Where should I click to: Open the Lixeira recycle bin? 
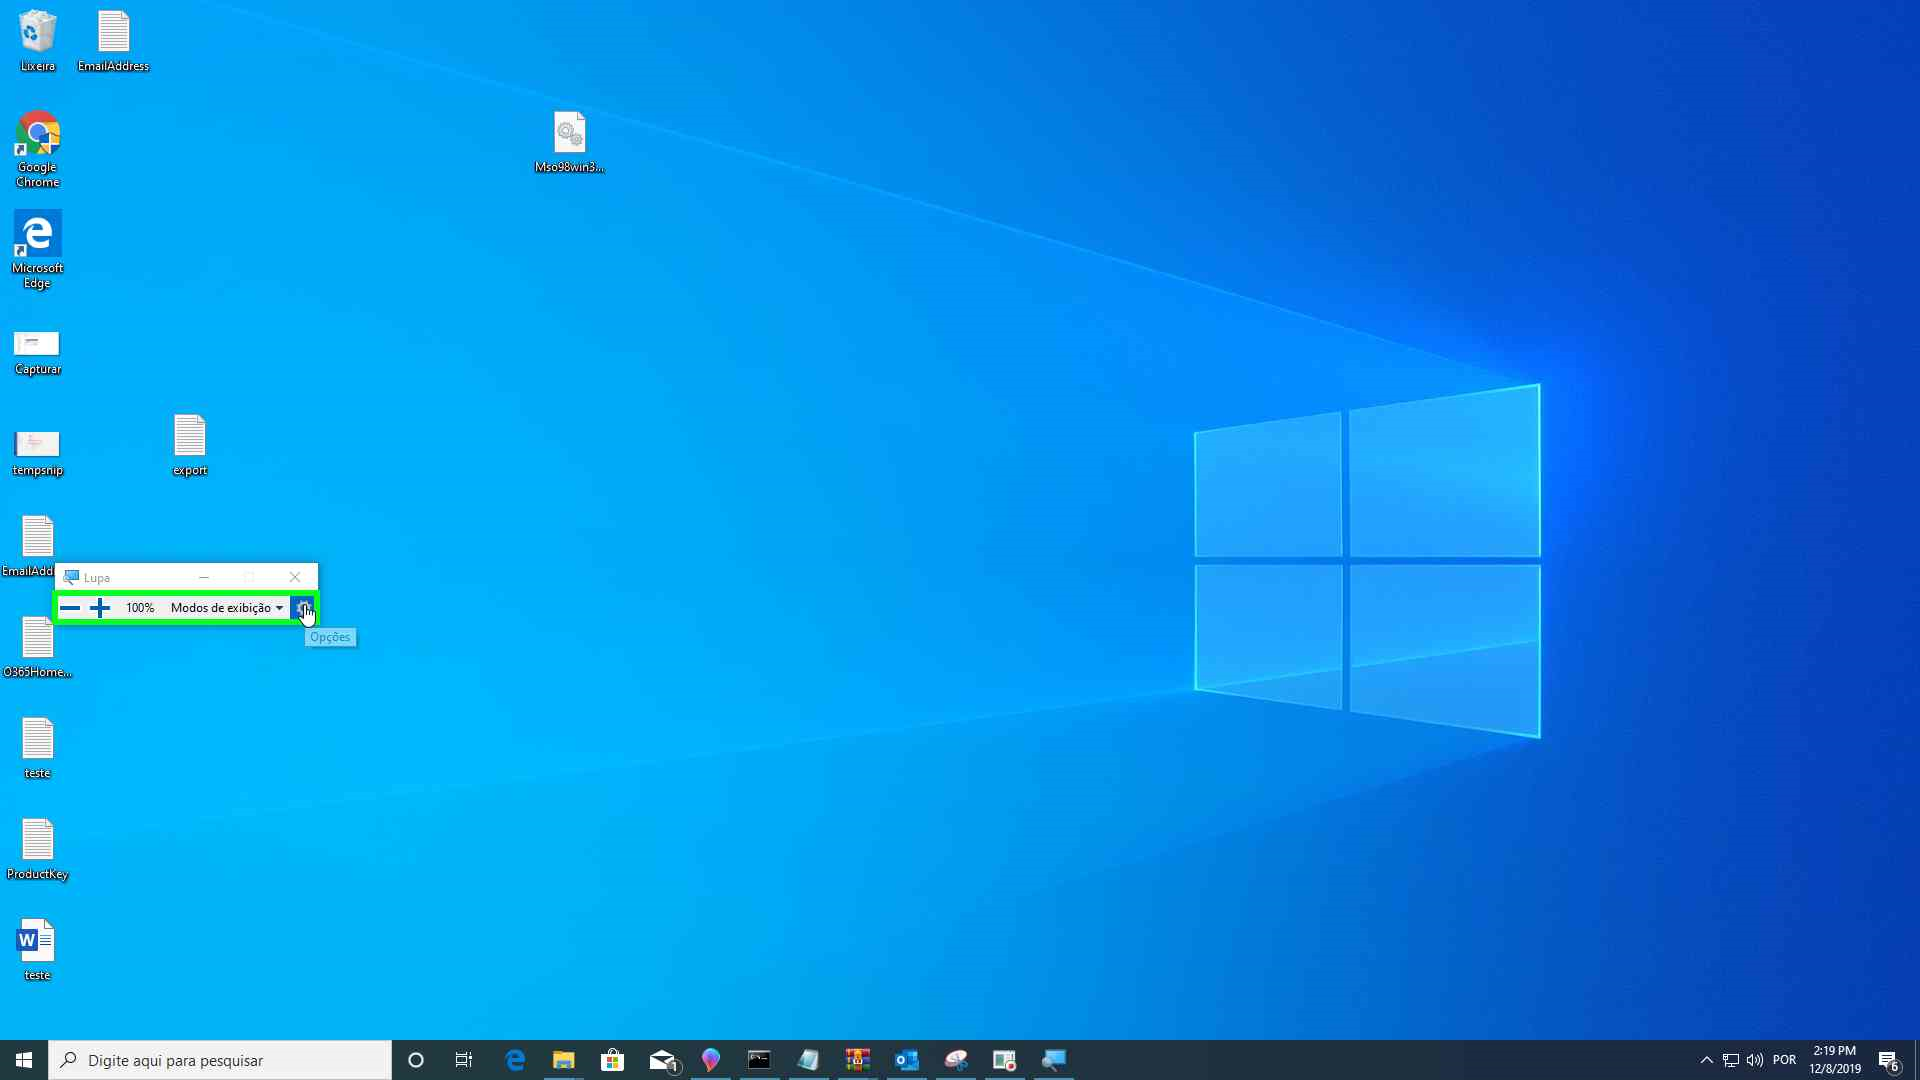click(37, 30)
